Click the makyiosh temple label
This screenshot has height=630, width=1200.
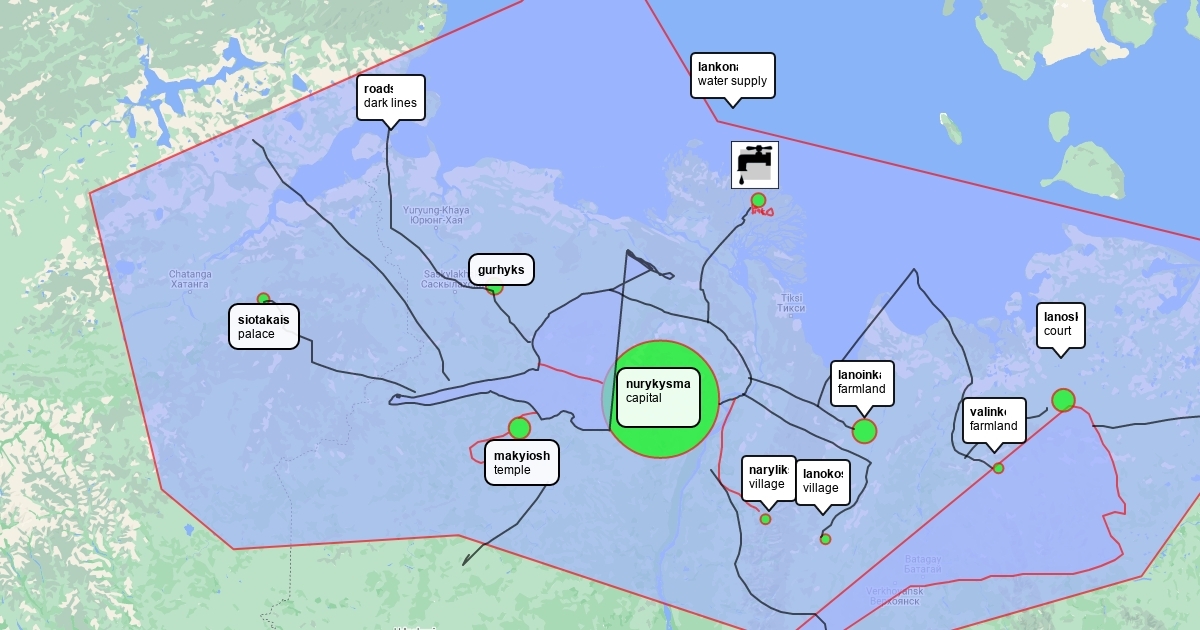[521, 463]
